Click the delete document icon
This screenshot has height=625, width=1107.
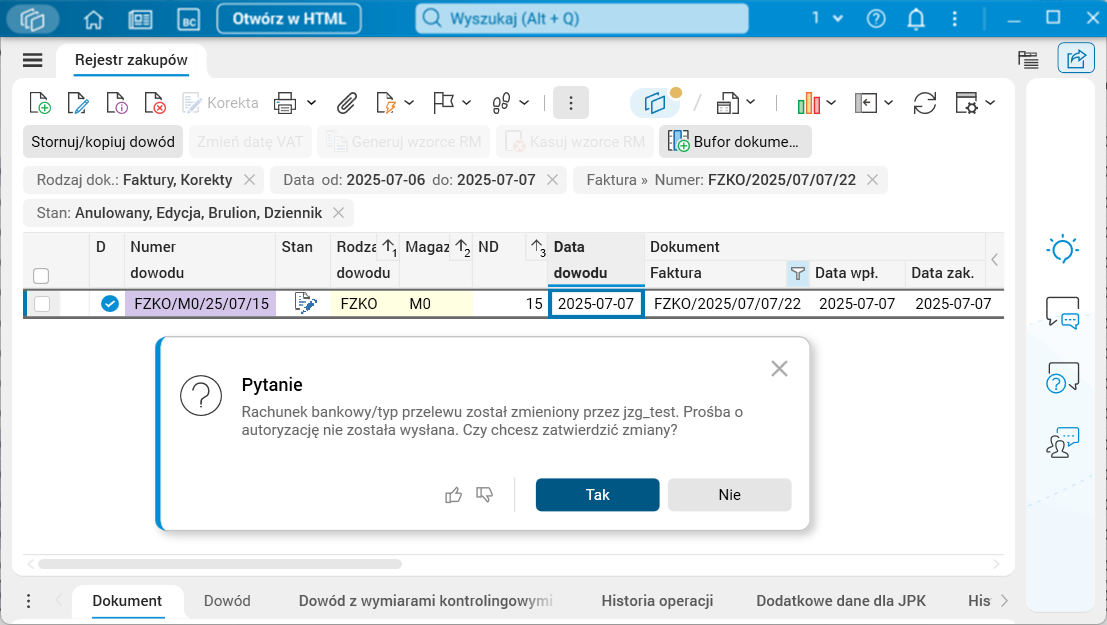coord(155,103)
